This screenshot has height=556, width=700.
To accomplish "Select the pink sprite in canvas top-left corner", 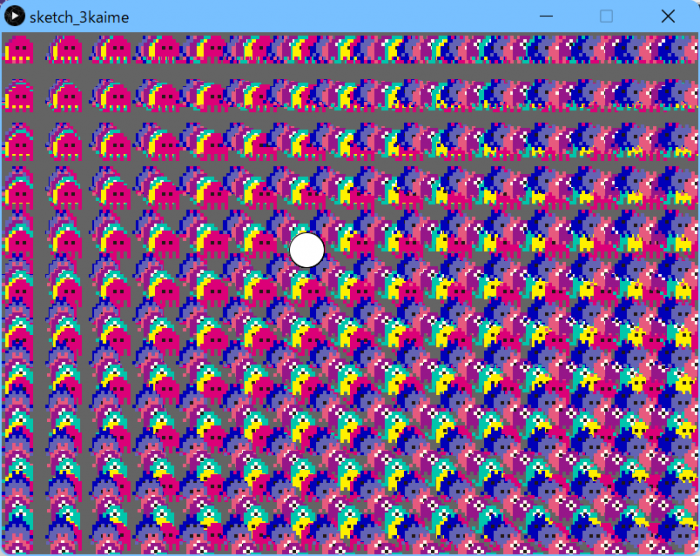I will pyautogui.click(x=19, y=48).
